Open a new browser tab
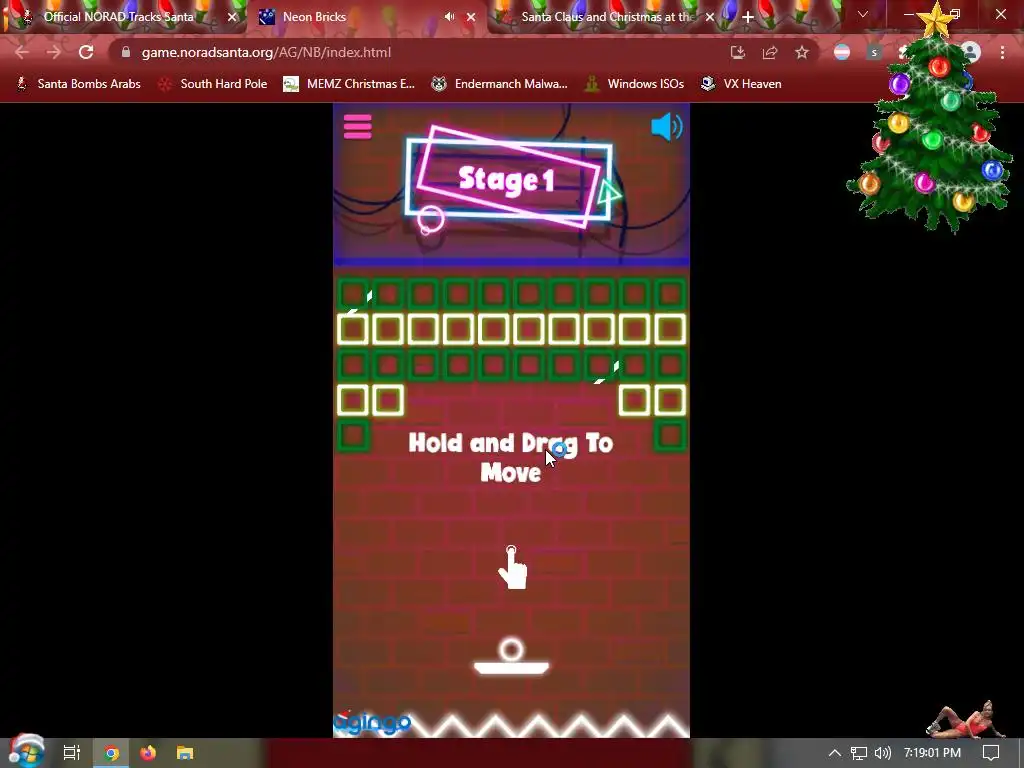Screen dimensions: 1024x768 [x=748, y=17]
